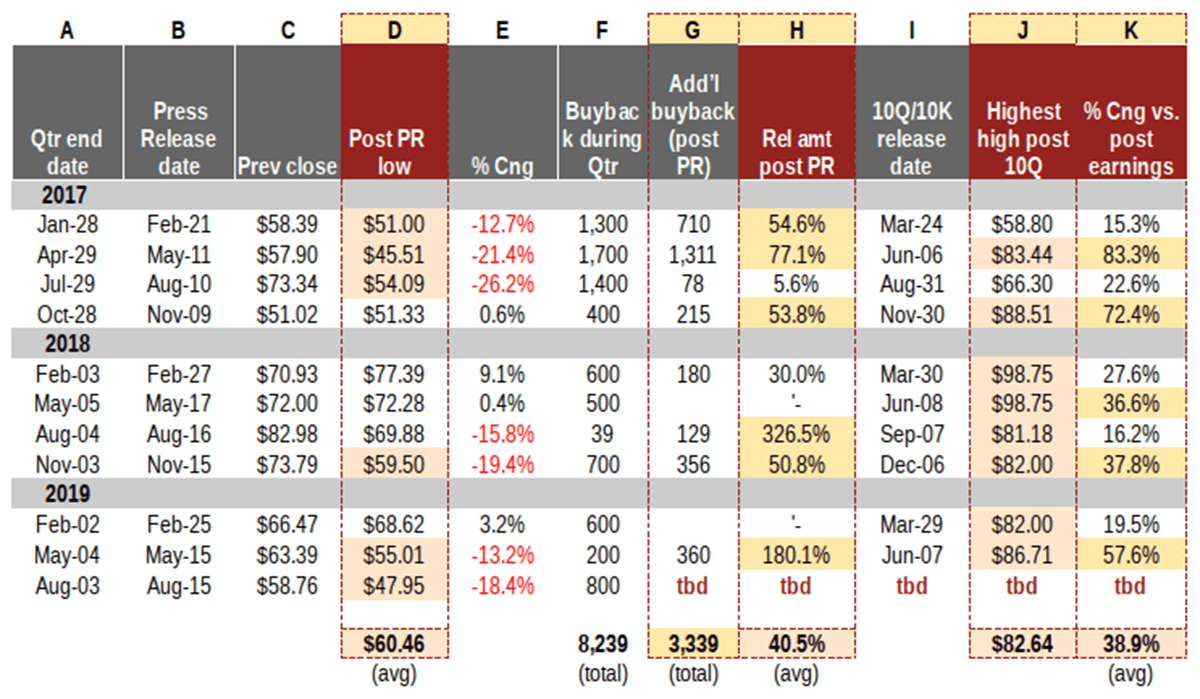Select the column K header letter
1200x699 pixels.
click(x=1129, y=30)
